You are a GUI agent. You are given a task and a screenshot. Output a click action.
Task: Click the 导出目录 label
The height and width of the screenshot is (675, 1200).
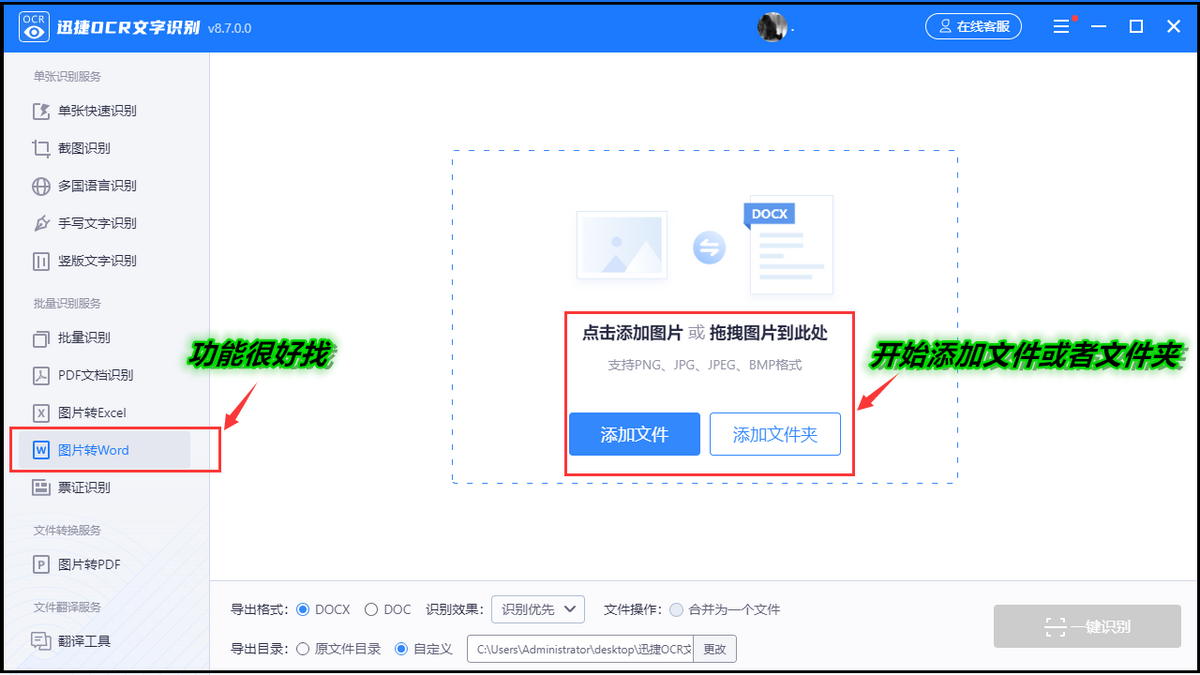click(x=259, y=649)
